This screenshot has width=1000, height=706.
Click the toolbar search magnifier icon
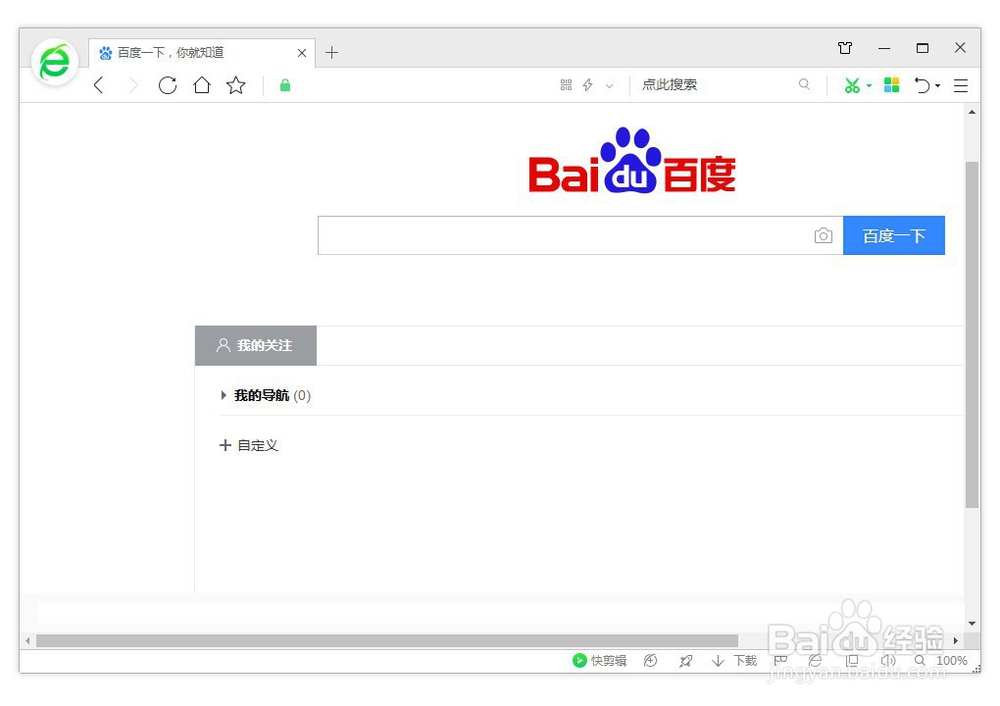click(x=804, y=84)
